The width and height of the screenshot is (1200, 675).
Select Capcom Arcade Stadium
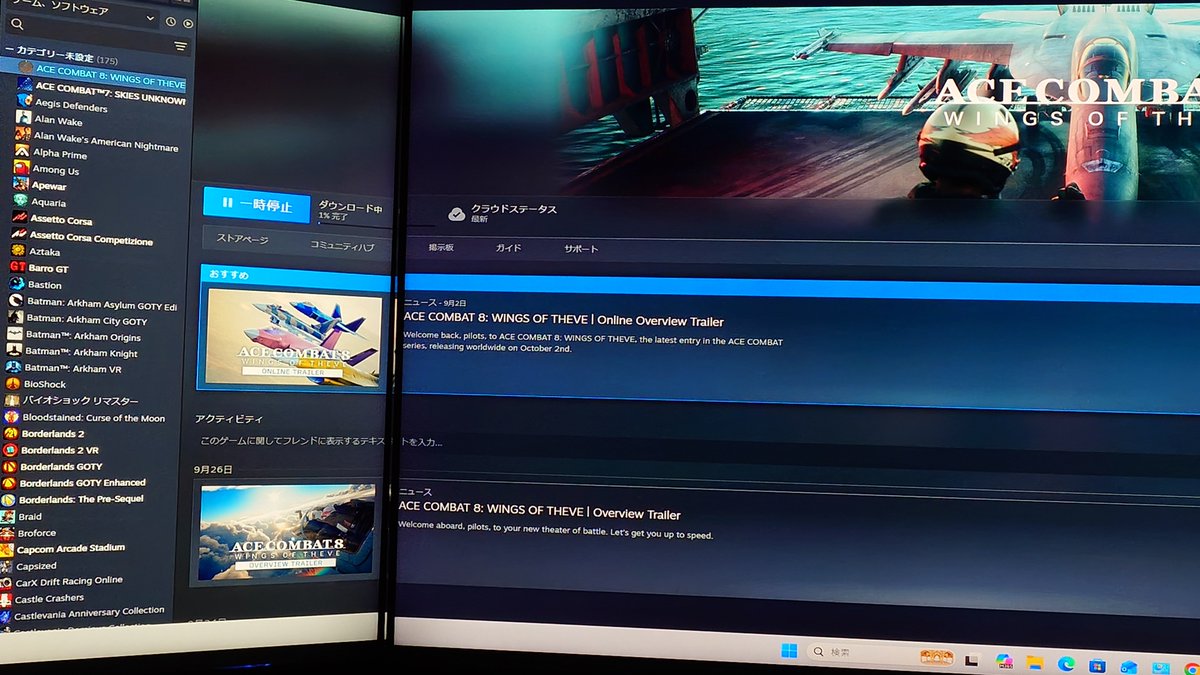tap(70, 548)
